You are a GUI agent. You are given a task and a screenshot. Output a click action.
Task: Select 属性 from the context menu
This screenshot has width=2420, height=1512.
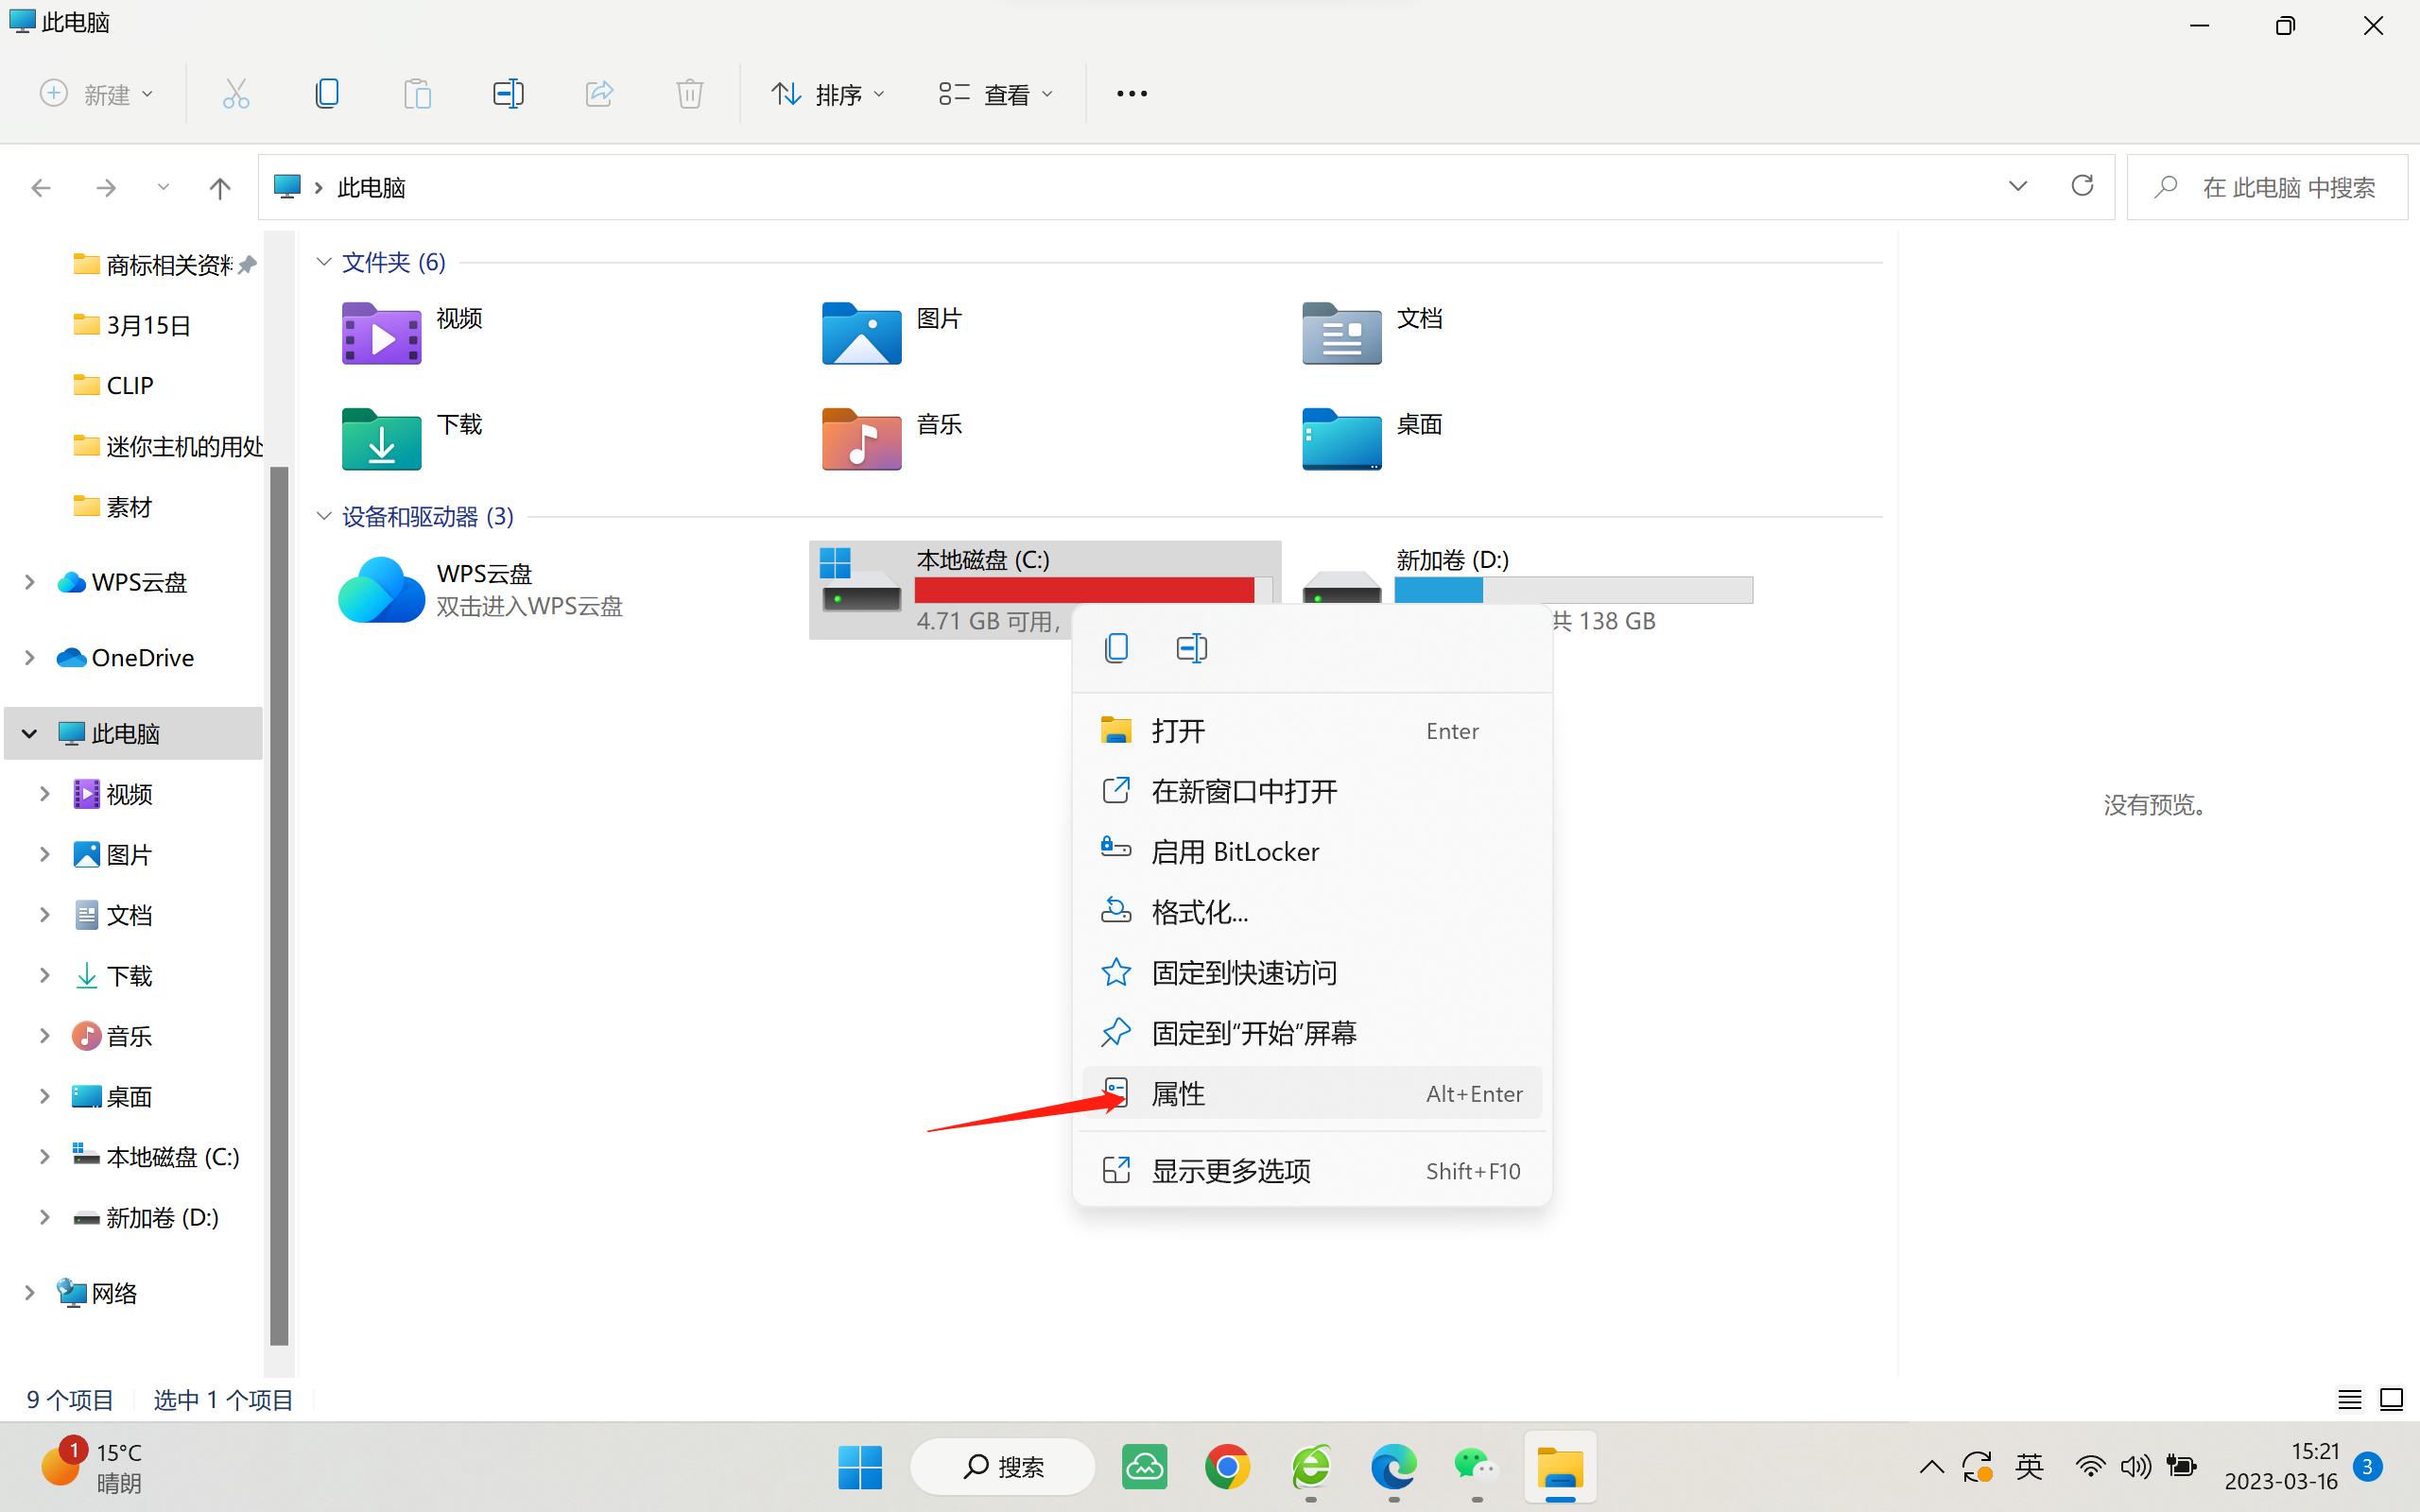coord(1178,1093)
